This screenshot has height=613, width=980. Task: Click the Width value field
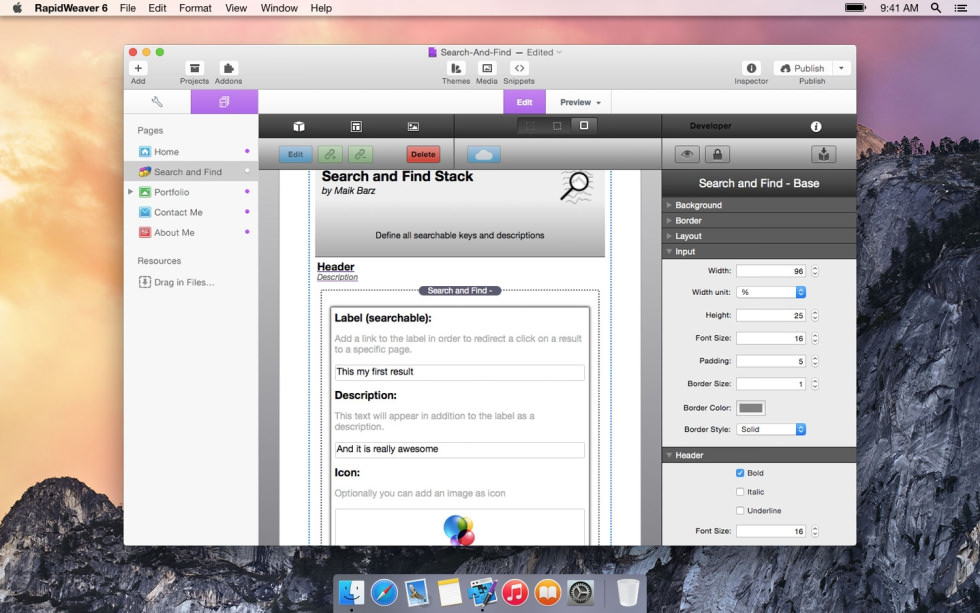click(x=771, y=271)
